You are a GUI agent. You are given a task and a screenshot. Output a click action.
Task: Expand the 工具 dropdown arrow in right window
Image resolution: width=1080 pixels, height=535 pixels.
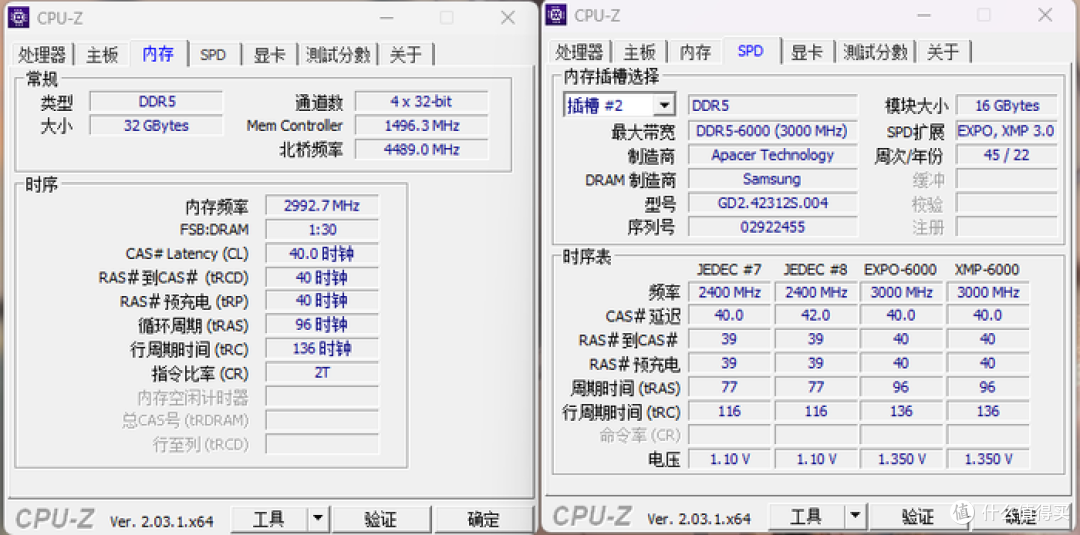[x=855, y=516]
